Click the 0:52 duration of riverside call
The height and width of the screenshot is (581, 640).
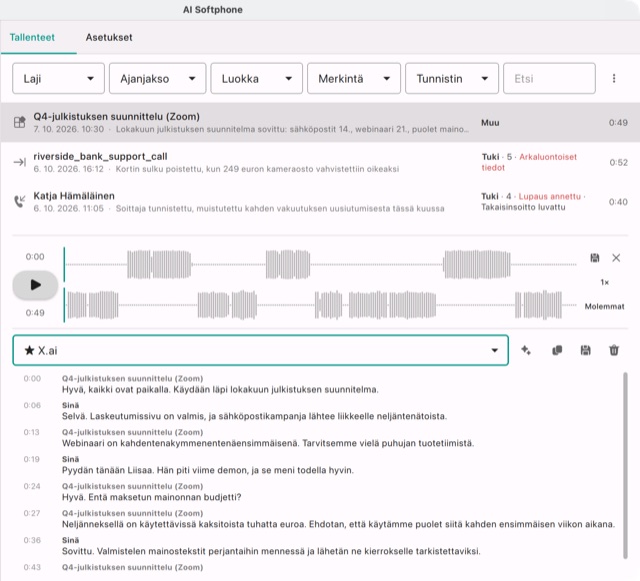pos(618,163)
